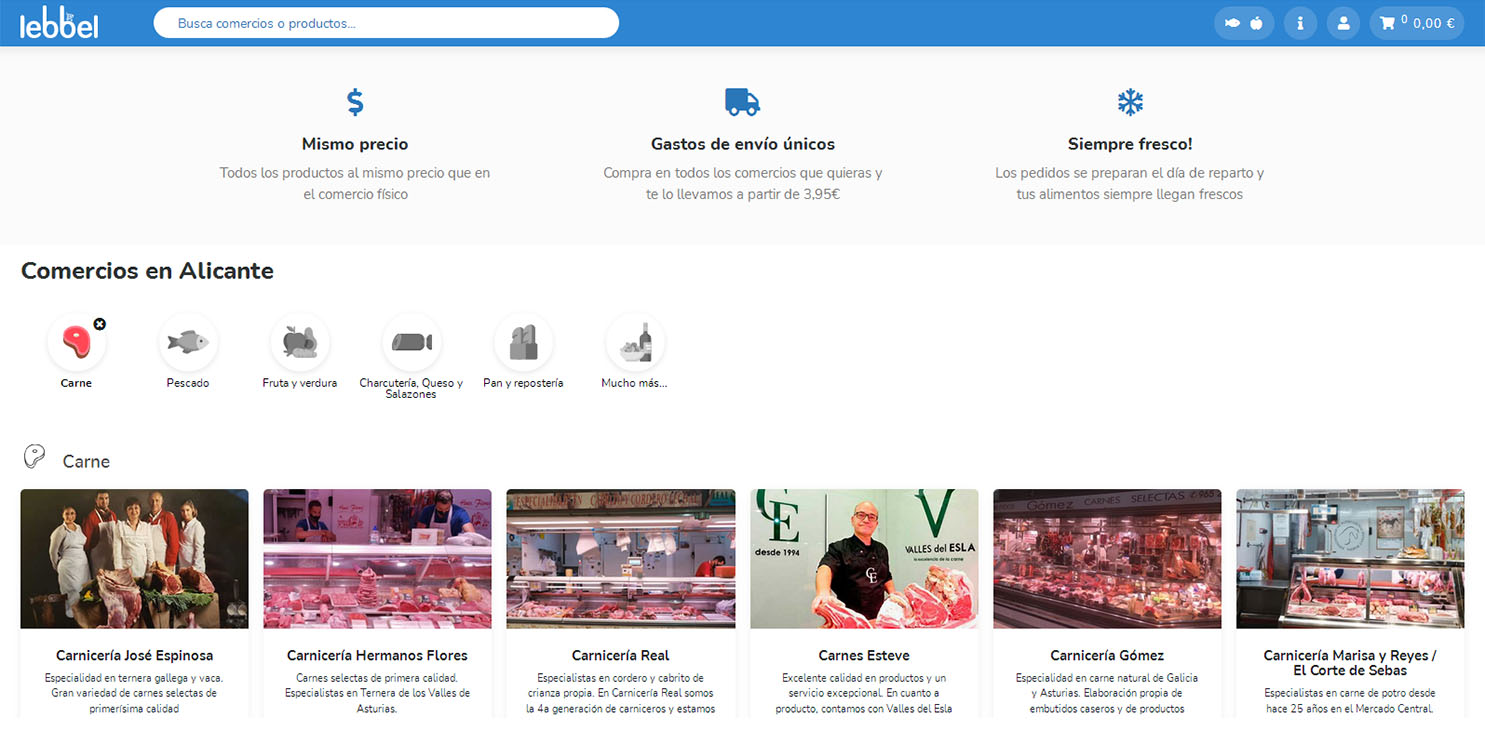Click the snowflake icon for Siempre fresco

1130,102
